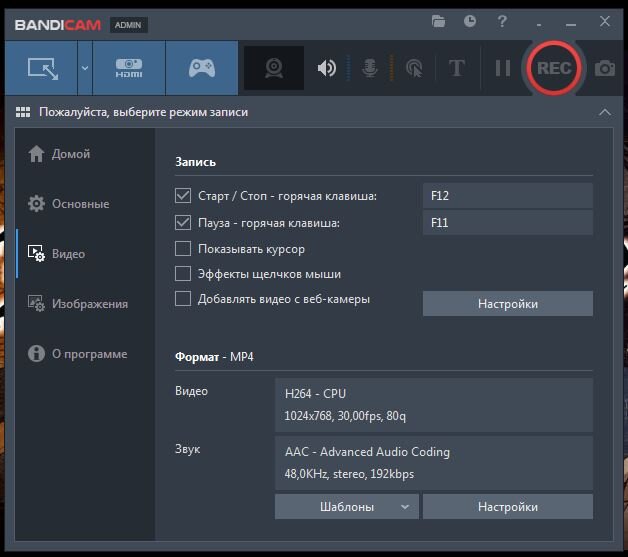628x557 pixels.
Task: Select game recording mode
Action: click(202, 68)
